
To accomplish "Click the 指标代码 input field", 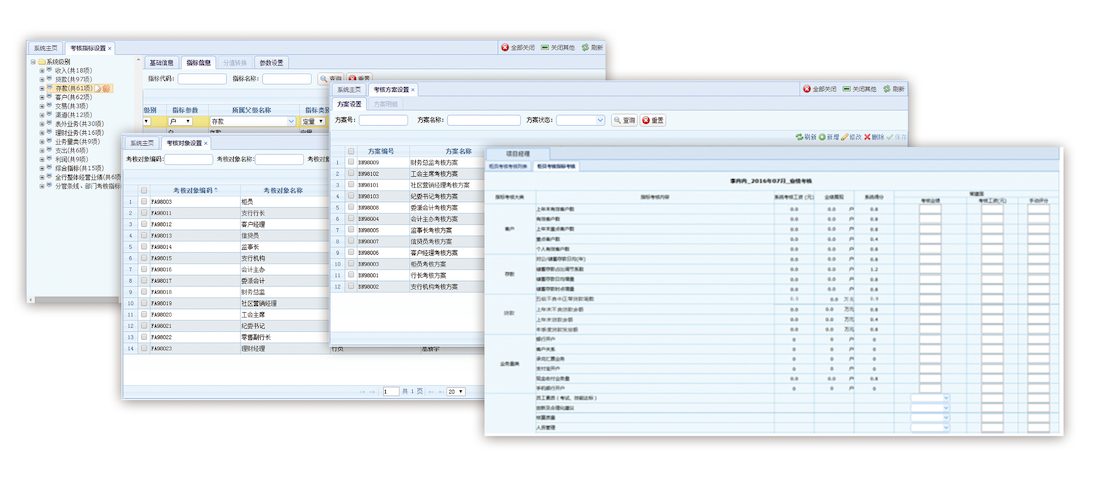I will coord(202,79).
